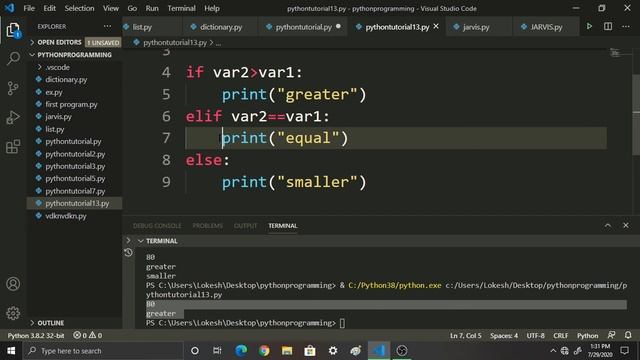This screenshot has height=360, width=640.
Task: Select Python 3.8.2 32-bit interpreter
Action: pos(36,336)
